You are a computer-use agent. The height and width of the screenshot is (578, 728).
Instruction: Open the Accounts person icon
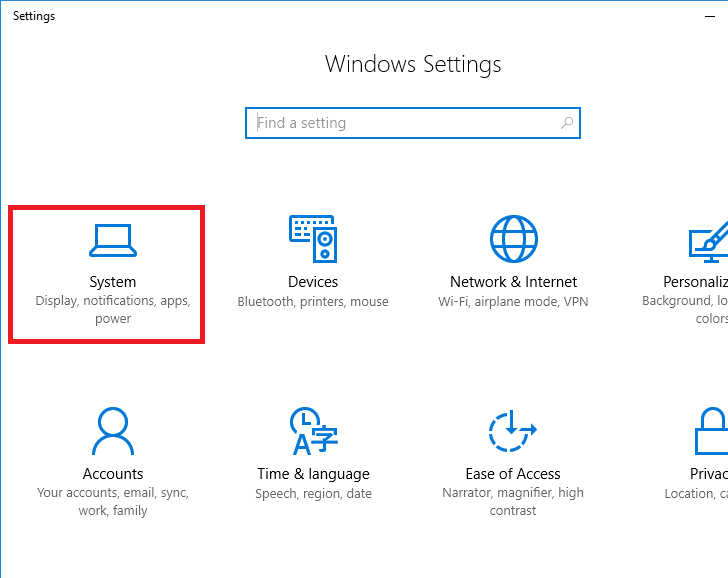(x=113, y=431)
